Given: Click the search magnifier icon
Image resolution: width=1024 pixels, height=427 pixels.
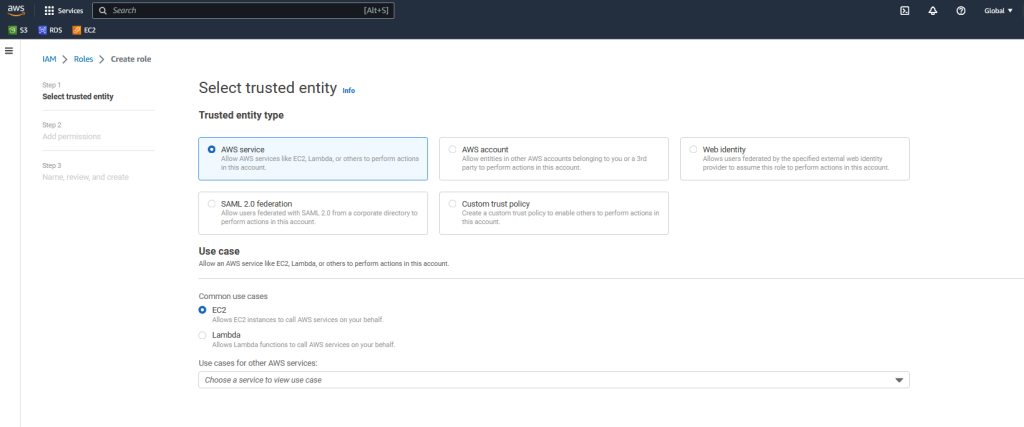Looking at the screenshot, I should 103,10.
